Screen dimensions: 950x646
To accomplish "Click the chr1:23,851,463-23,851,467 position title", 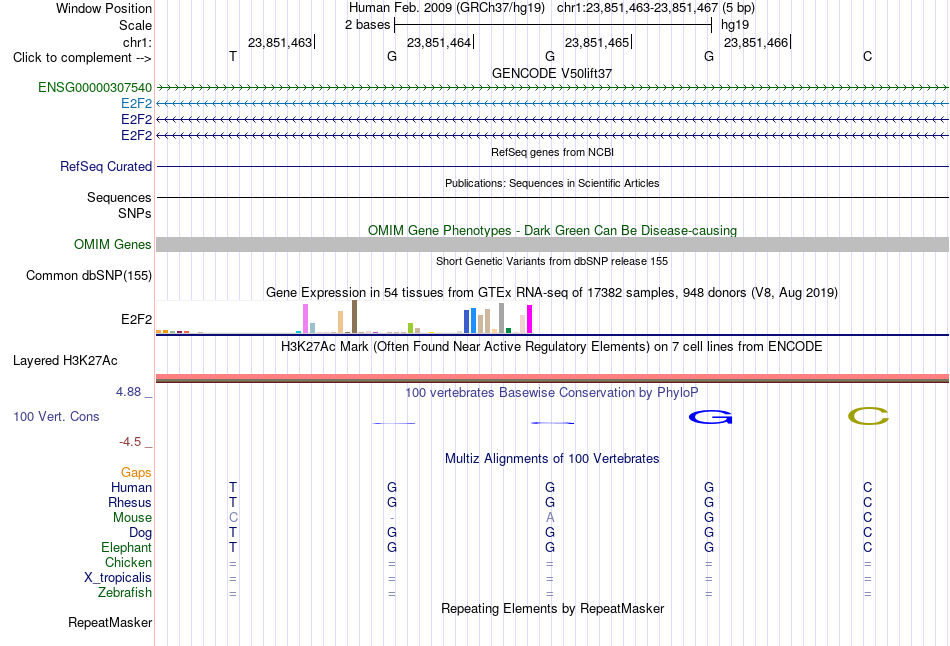I will 637,8.
